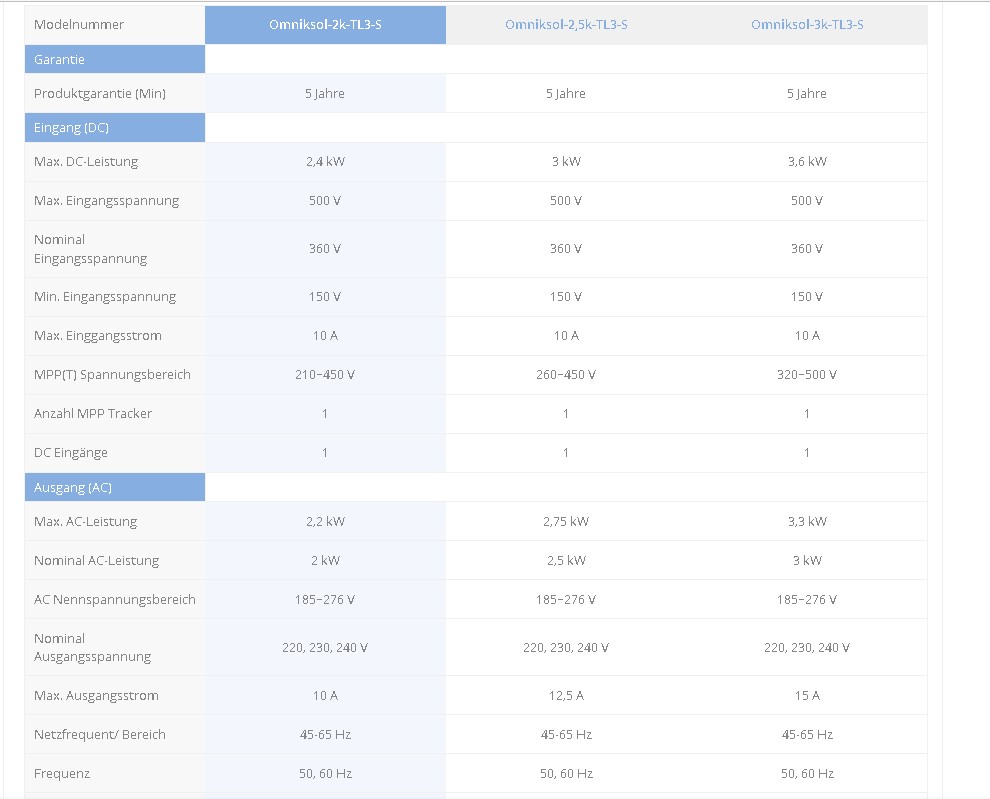Image resolution: width=990 pixels, height=799 pixels.
Task: Select the 15 A Max. Ausgangsstrom value
Action: (x=807, y=696)
